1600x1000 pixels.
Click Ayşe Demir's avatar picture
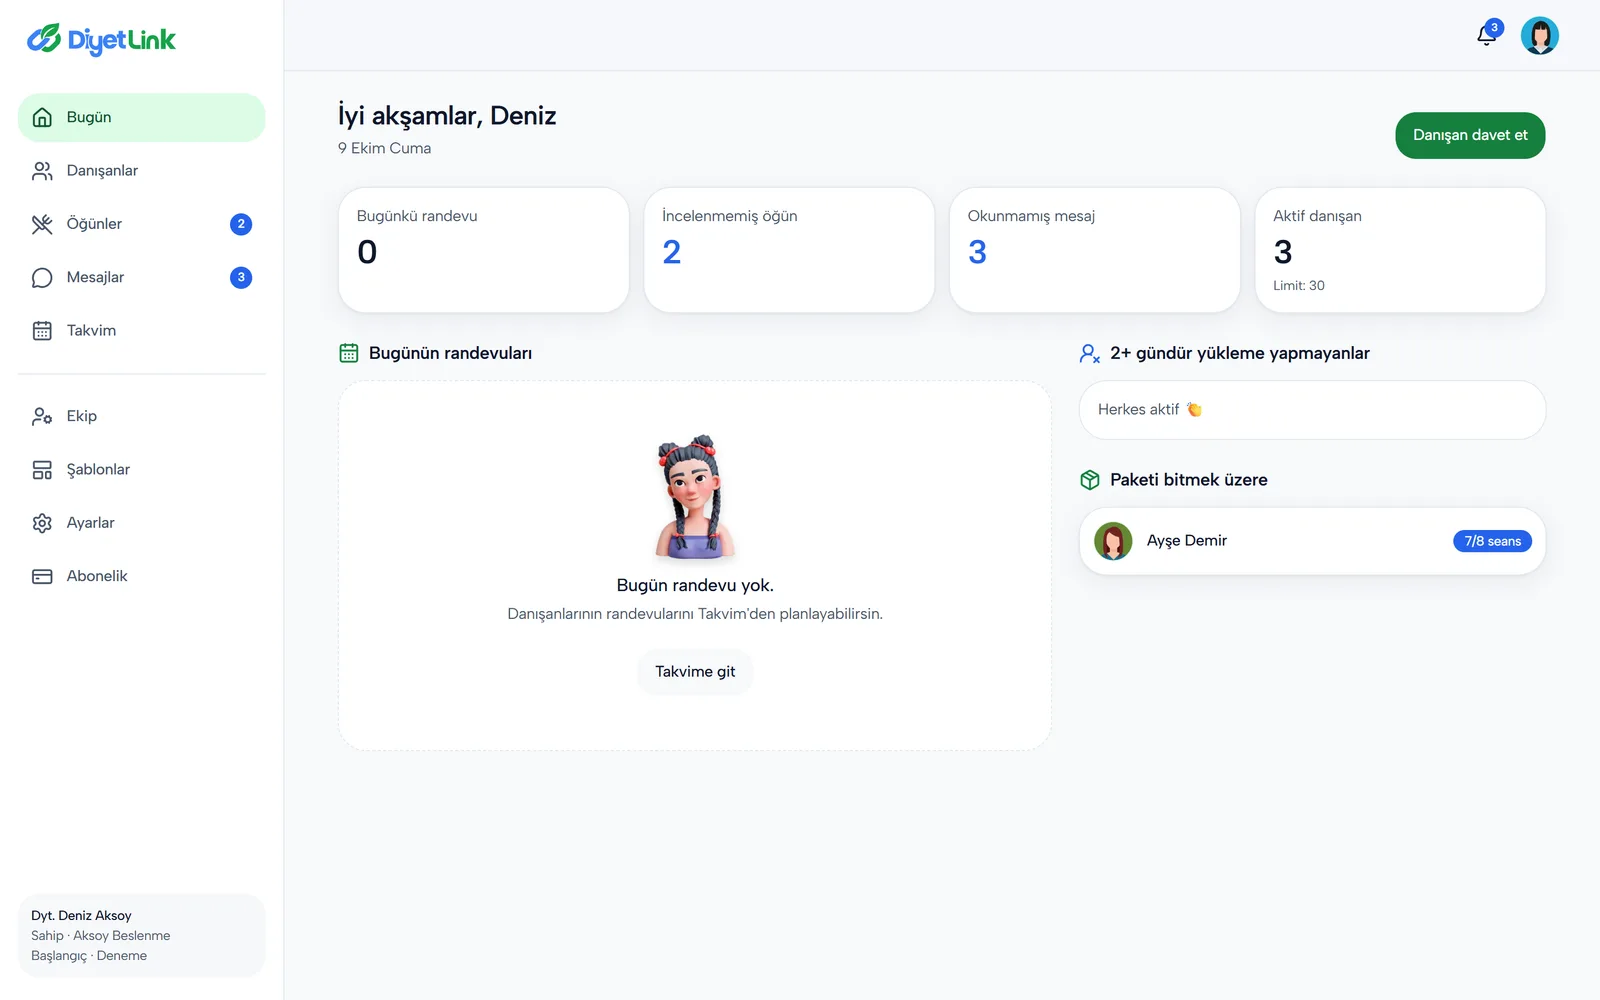tap(1113, 541)
